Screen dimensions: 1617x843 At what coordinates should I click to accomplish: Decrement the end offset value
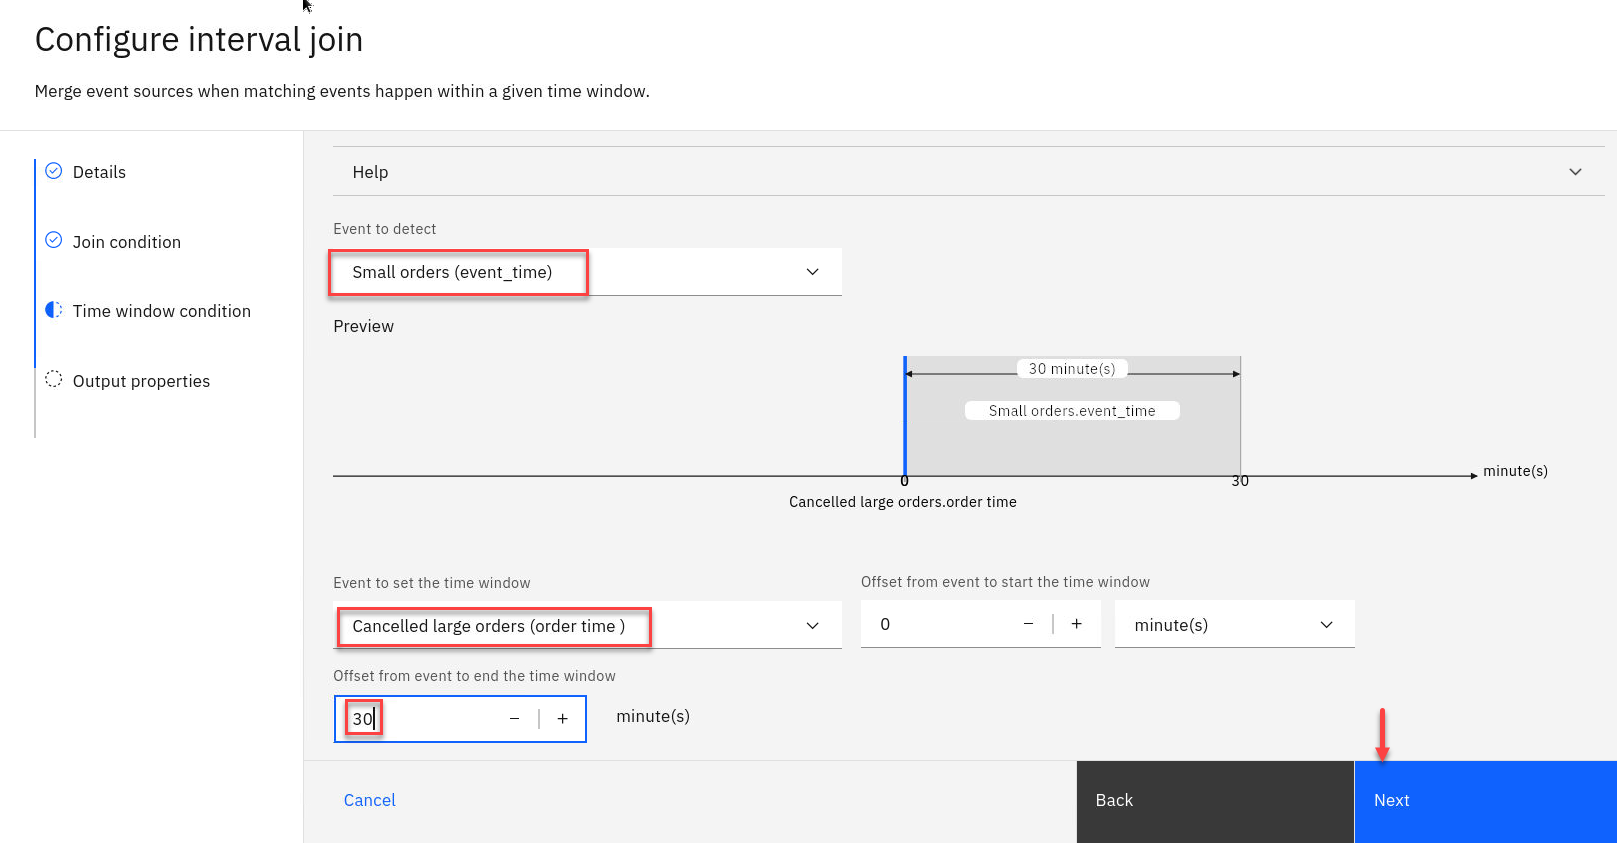[x=514, y=719]
